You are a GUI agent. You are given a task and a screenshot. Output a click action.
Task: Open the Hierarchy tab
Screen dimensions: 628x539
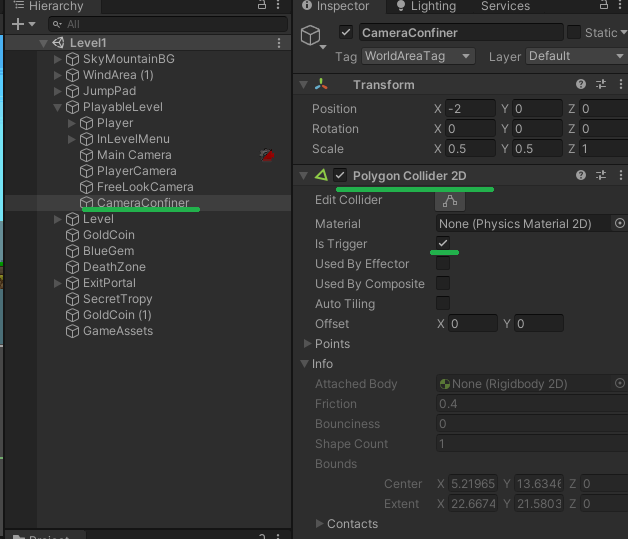pos(49,6)
